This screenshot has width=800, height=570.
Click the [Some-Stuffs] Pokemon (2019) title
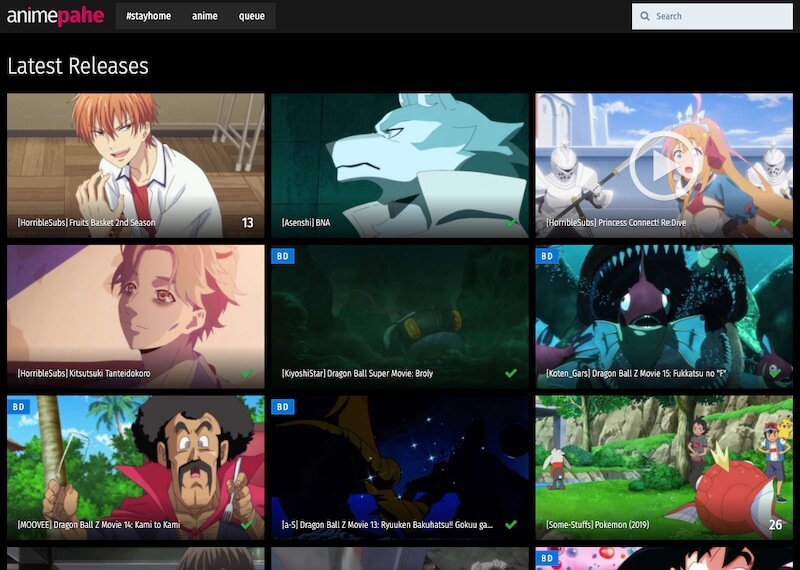597,525
